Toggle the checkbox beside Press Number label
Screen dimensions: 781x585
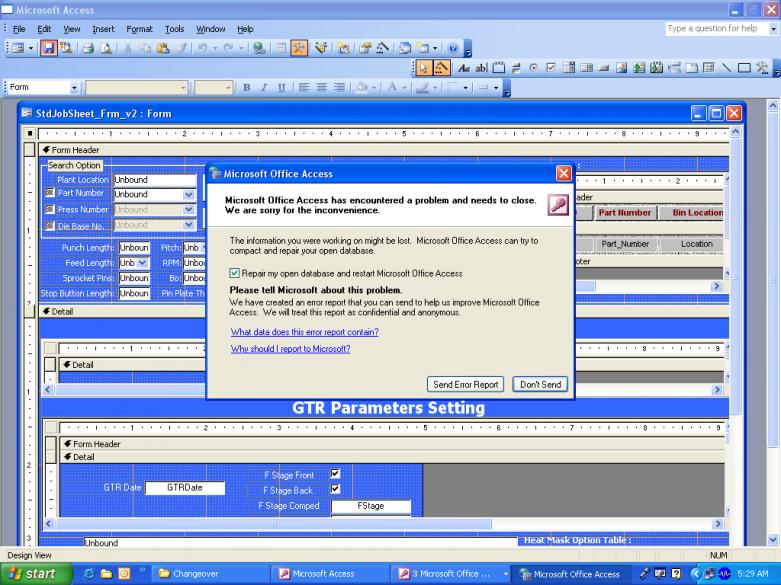point(49,209)
